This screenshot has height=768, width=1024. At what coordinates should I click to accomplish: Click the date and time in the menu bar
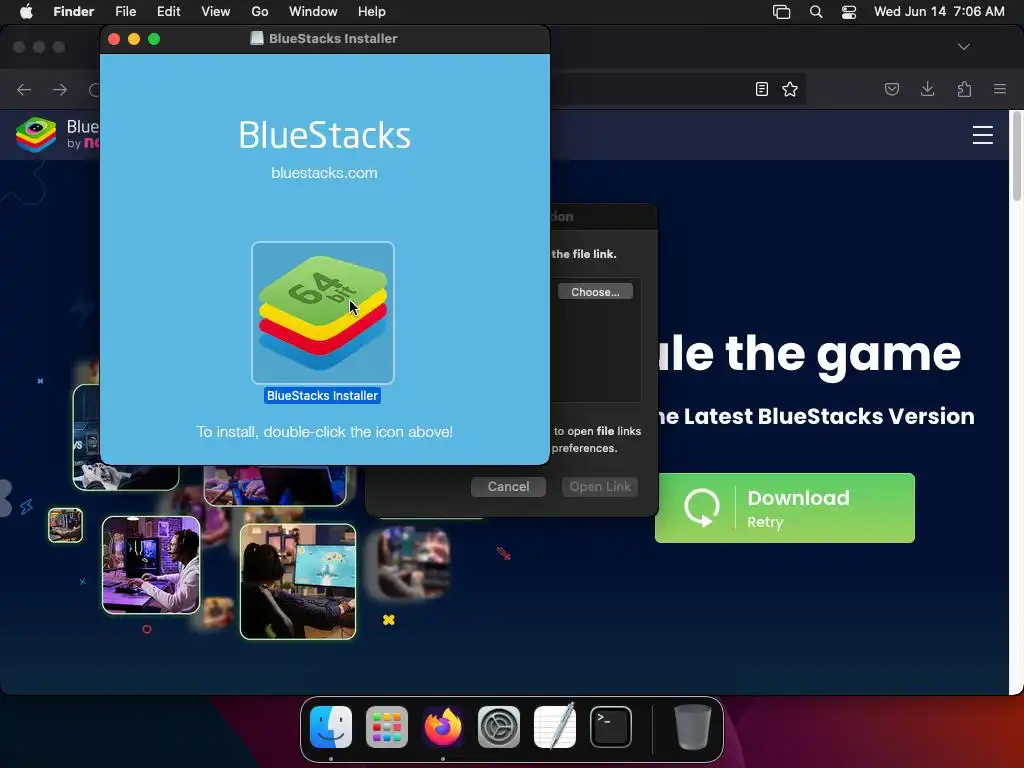(x=939, y=12)
